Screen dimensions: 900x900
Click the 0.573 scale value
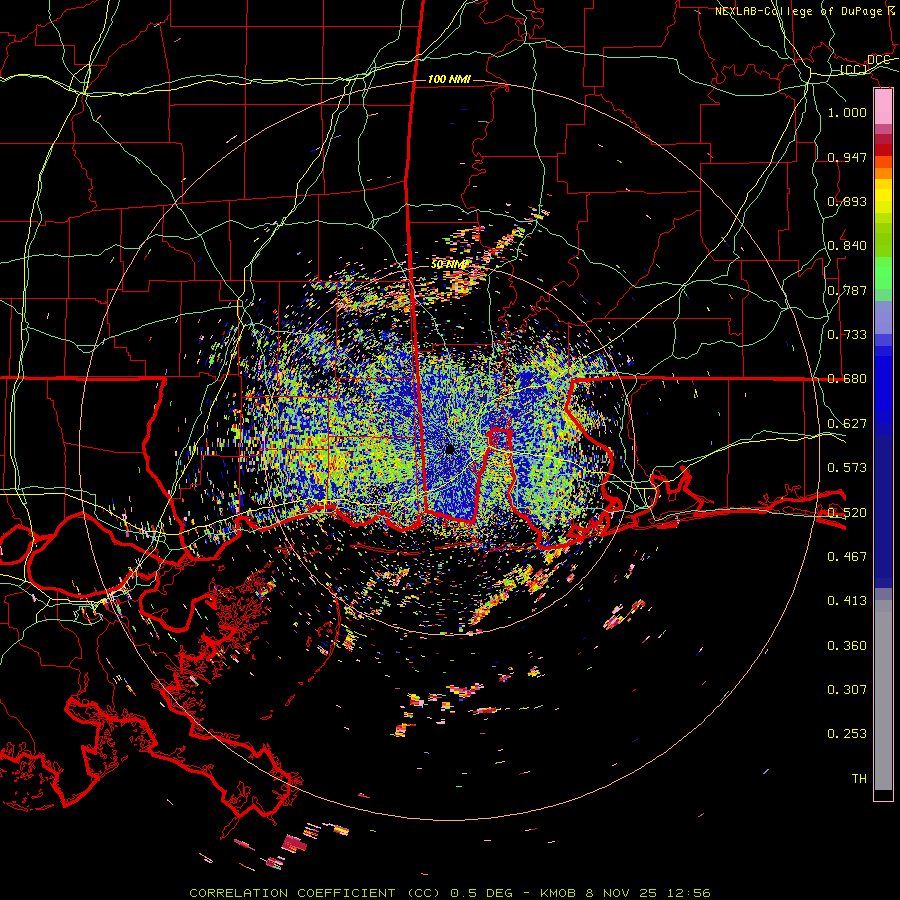coord(847,468)
